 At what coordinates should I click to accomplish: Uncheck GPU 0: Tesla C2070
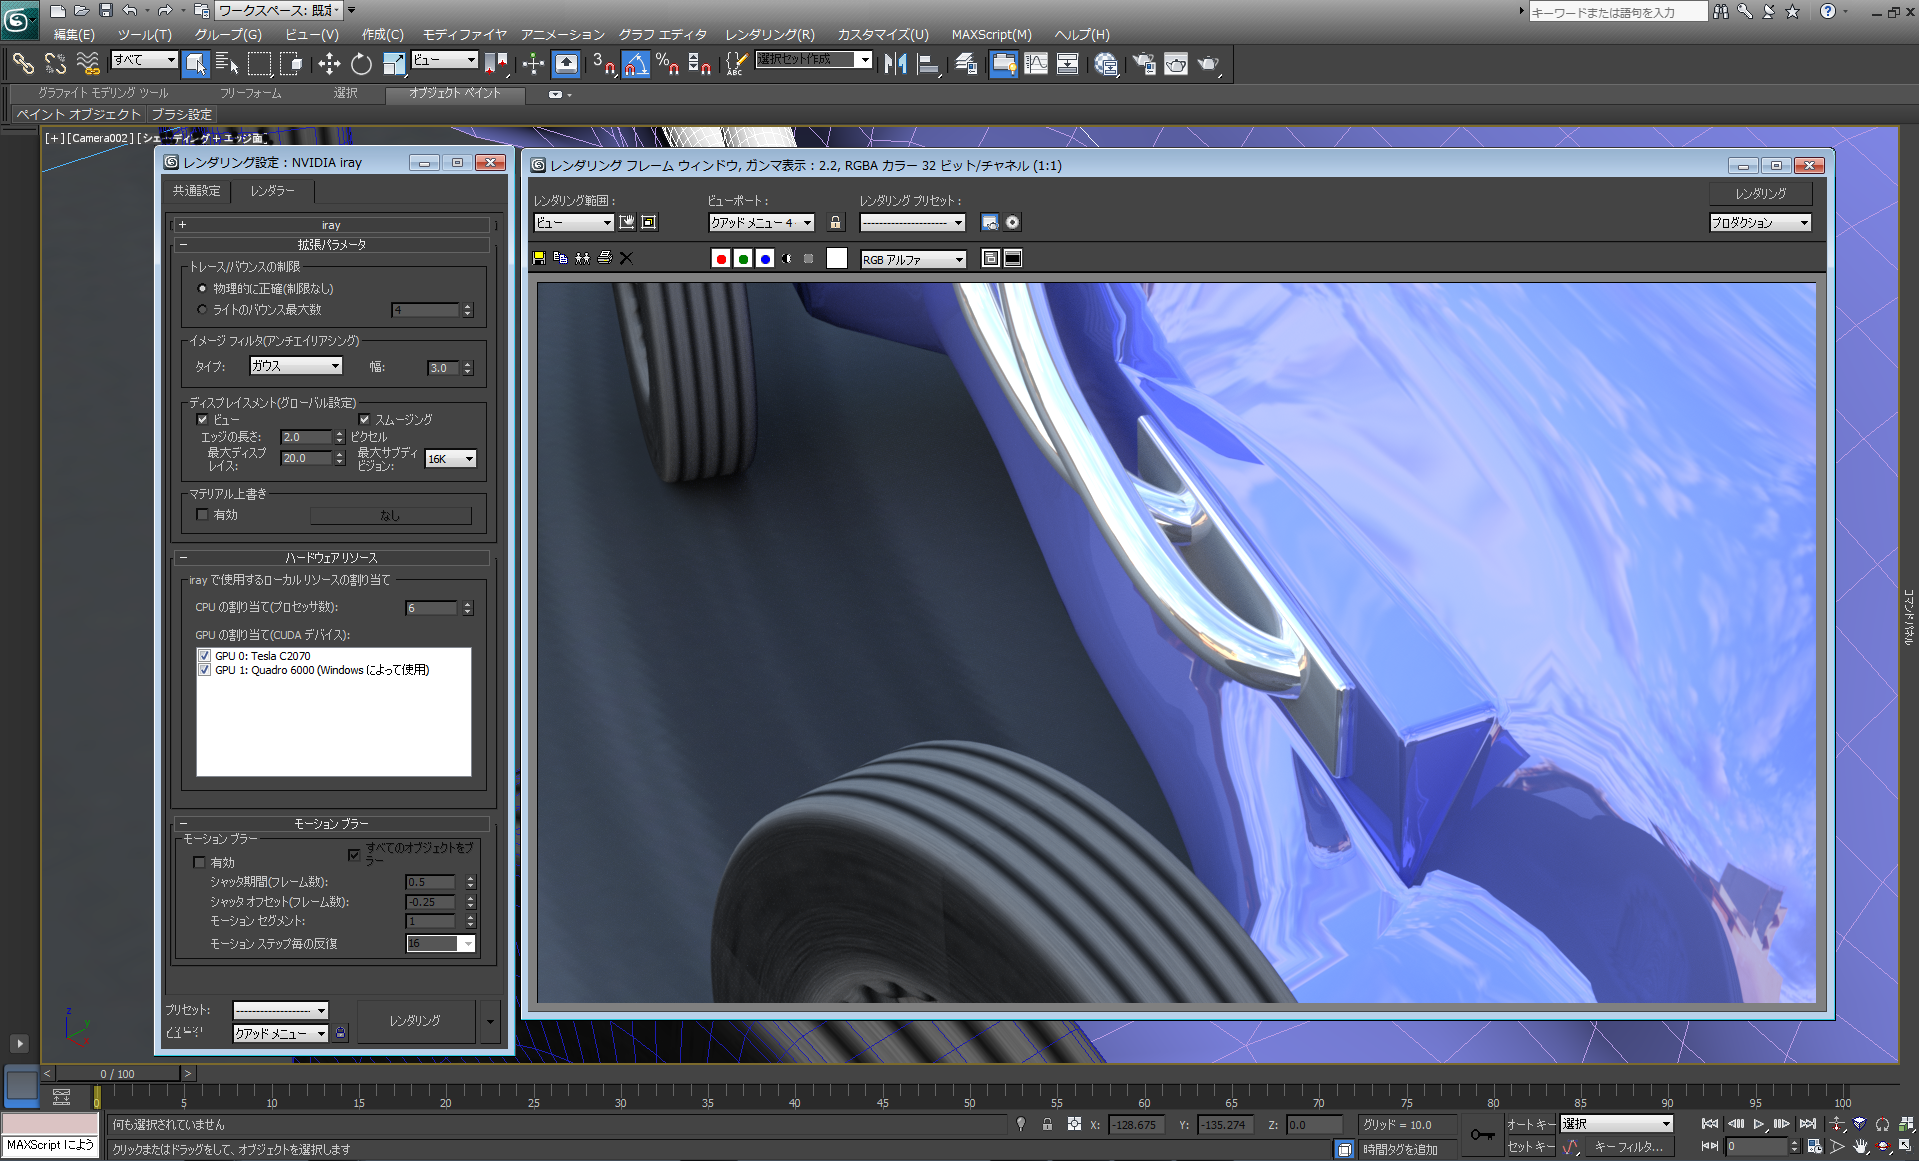point(204,656)
